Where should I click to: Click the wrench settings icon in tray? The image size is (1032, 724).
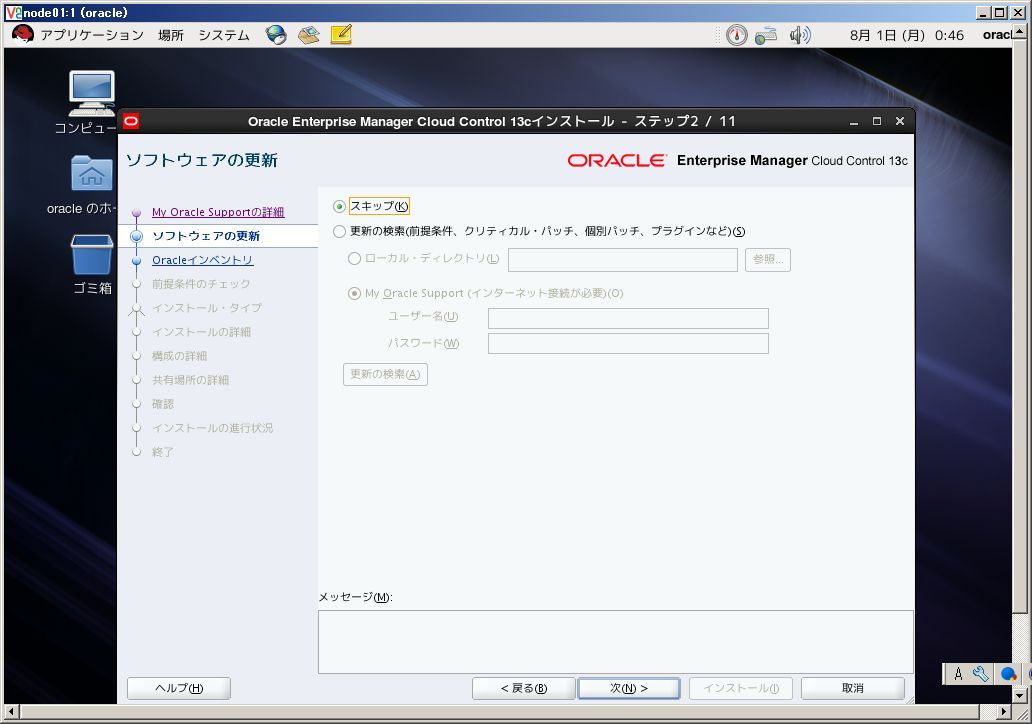point(981,674)
